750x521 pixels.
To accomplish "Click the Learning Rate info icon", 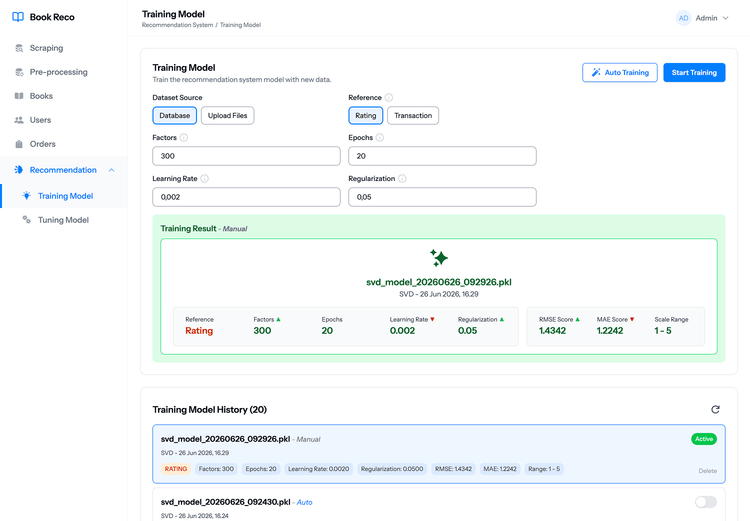I will [x=204, y=178].
